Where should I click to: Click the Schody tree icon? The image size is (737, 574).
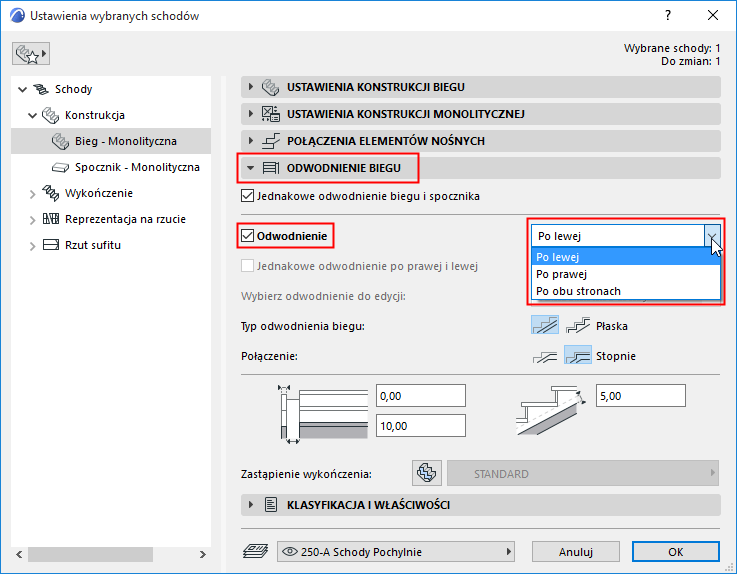pos(41,89)
